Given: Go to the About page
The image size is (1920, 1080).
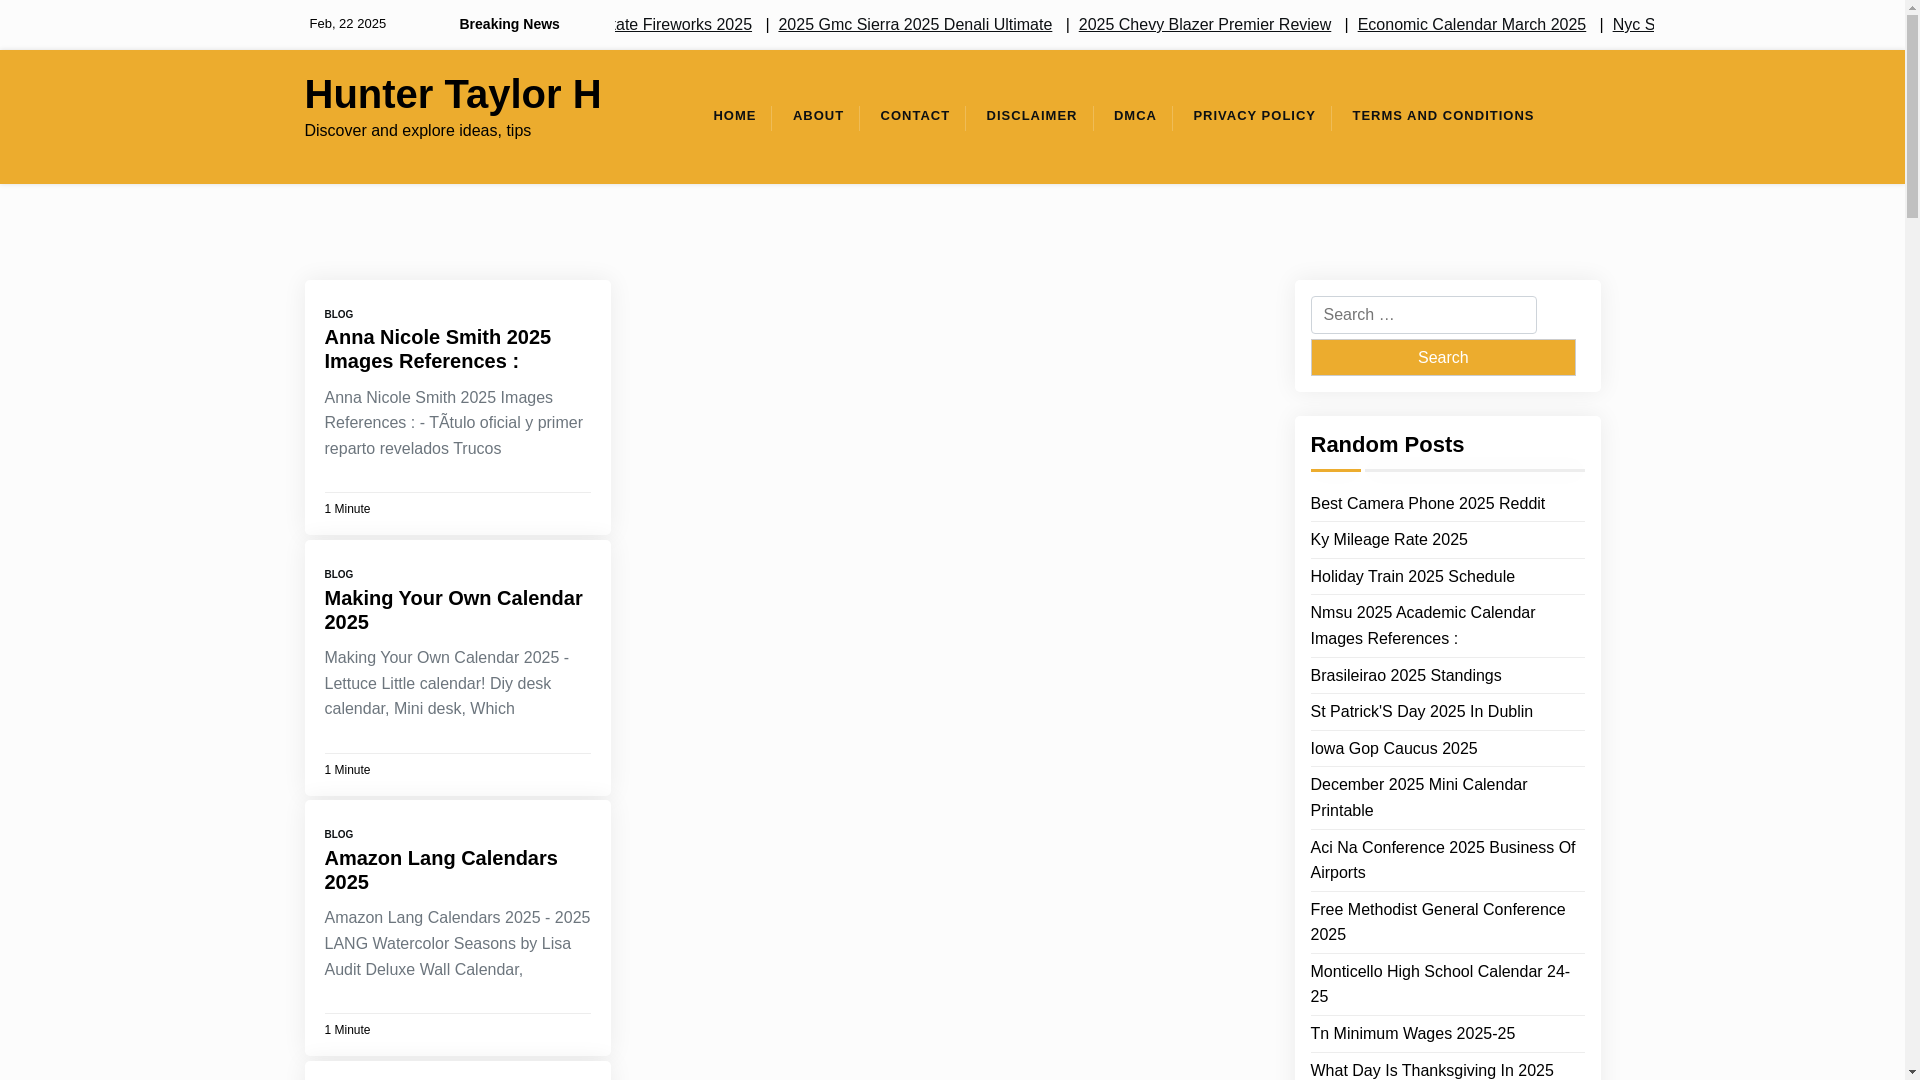Looking at the screenshot, I should coord(818,116).
